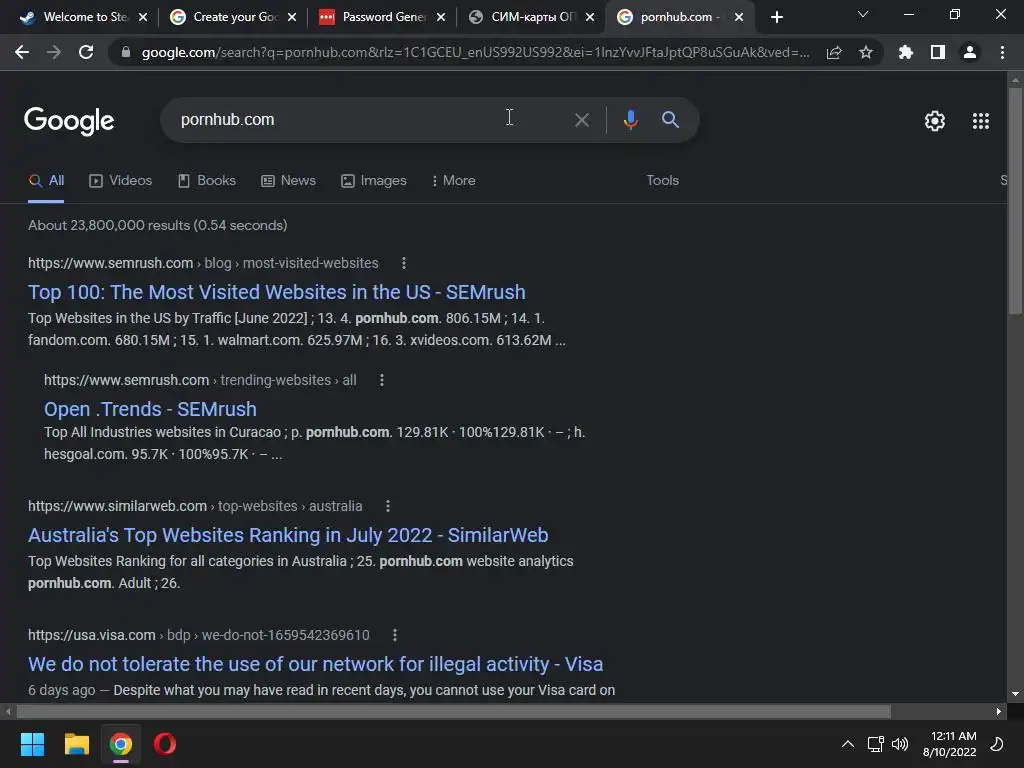Select the News search filter
The image size is (1024, 768).
click(x=288, y=180)
